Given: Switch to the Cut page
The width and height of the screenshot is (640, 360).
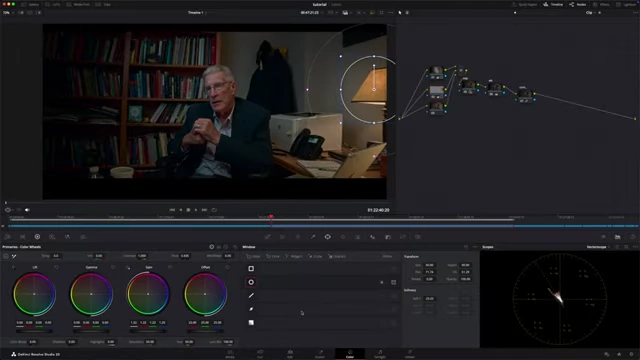Looking at the screenshot, I should tap(260, 354).
